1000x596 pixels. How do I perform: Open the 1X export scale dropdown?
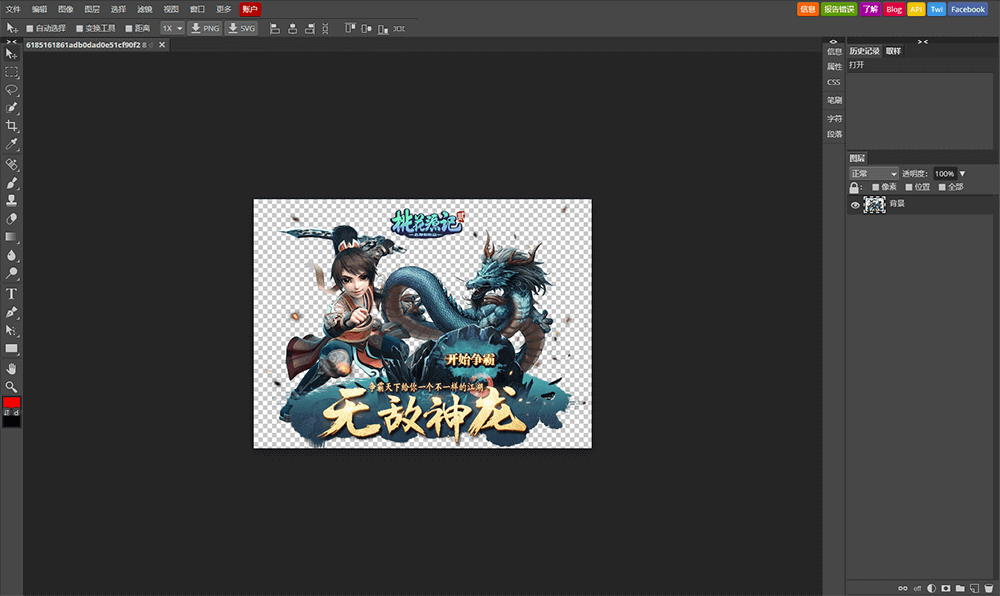tap(173, 28)
